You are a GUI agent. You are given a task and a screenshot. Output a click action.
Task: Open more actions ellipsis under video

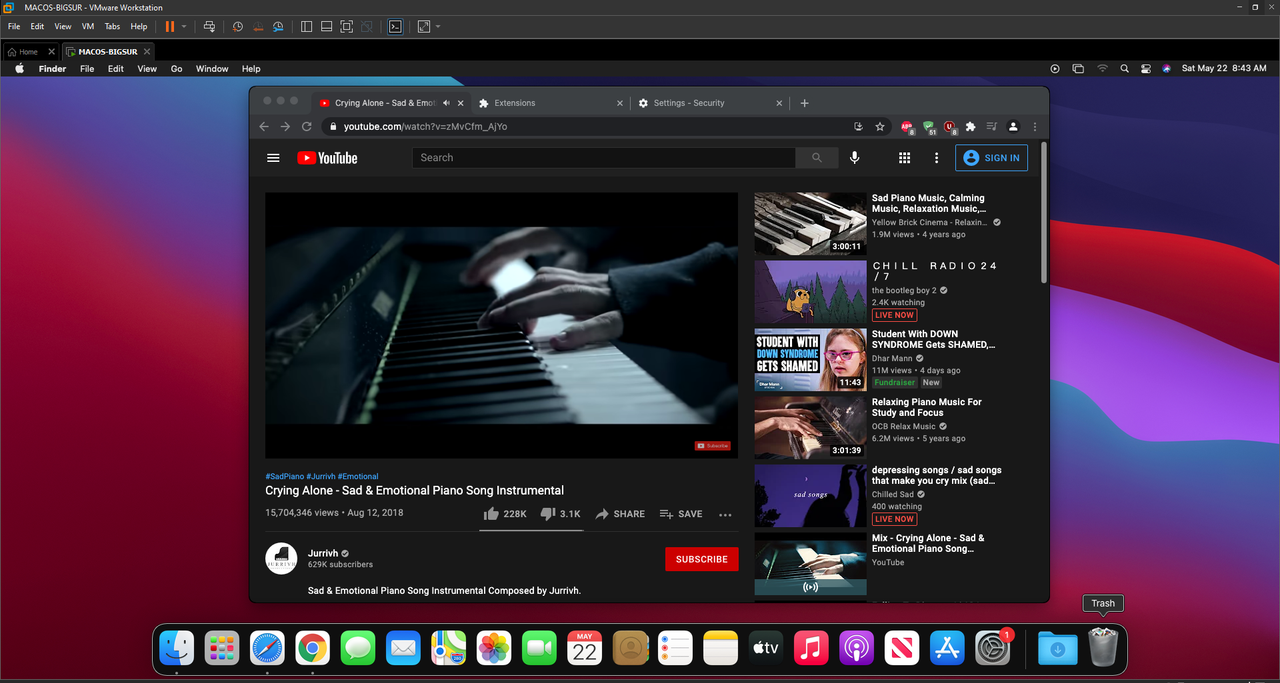click(x=725, y=515)
